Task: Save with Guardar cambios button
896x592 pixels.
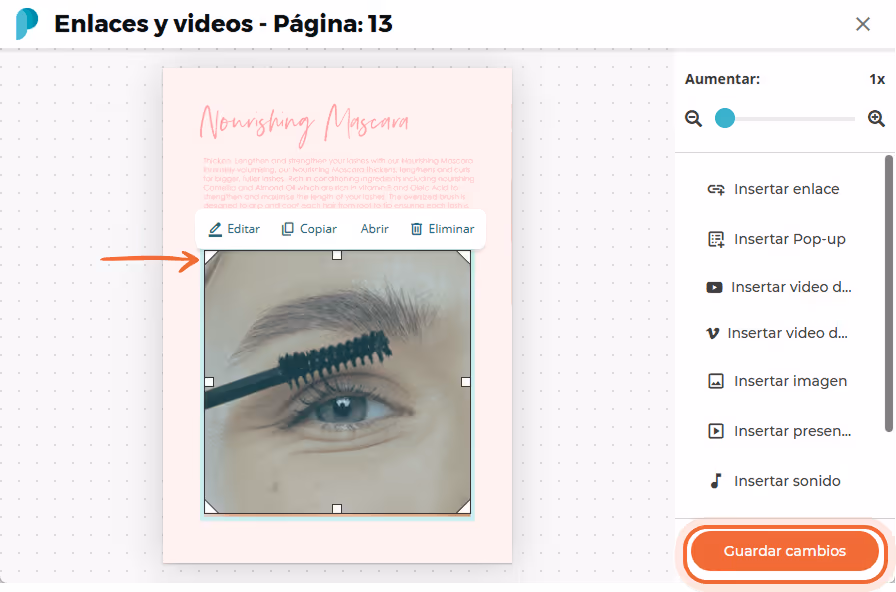Action: pyautogui.click(x=785, y=551)
